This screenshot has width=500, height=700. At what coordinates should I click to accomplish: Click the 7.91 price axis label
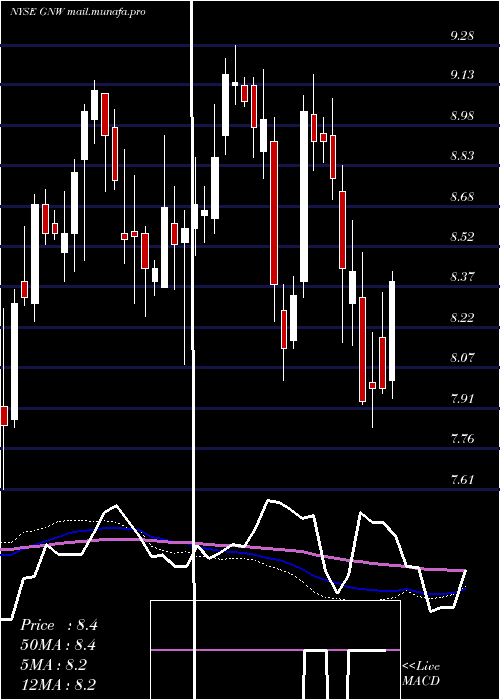(462, 398)
